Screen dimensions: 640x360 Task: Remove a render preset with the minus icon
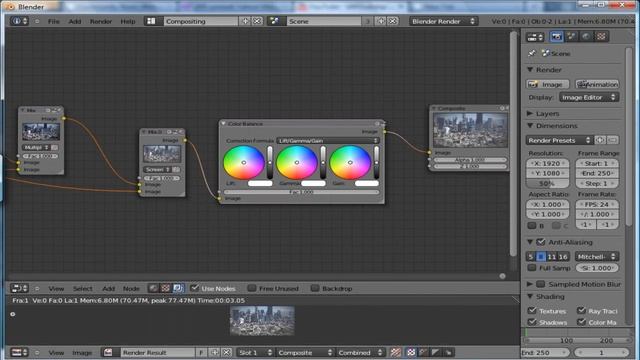(x=612, y=140)
